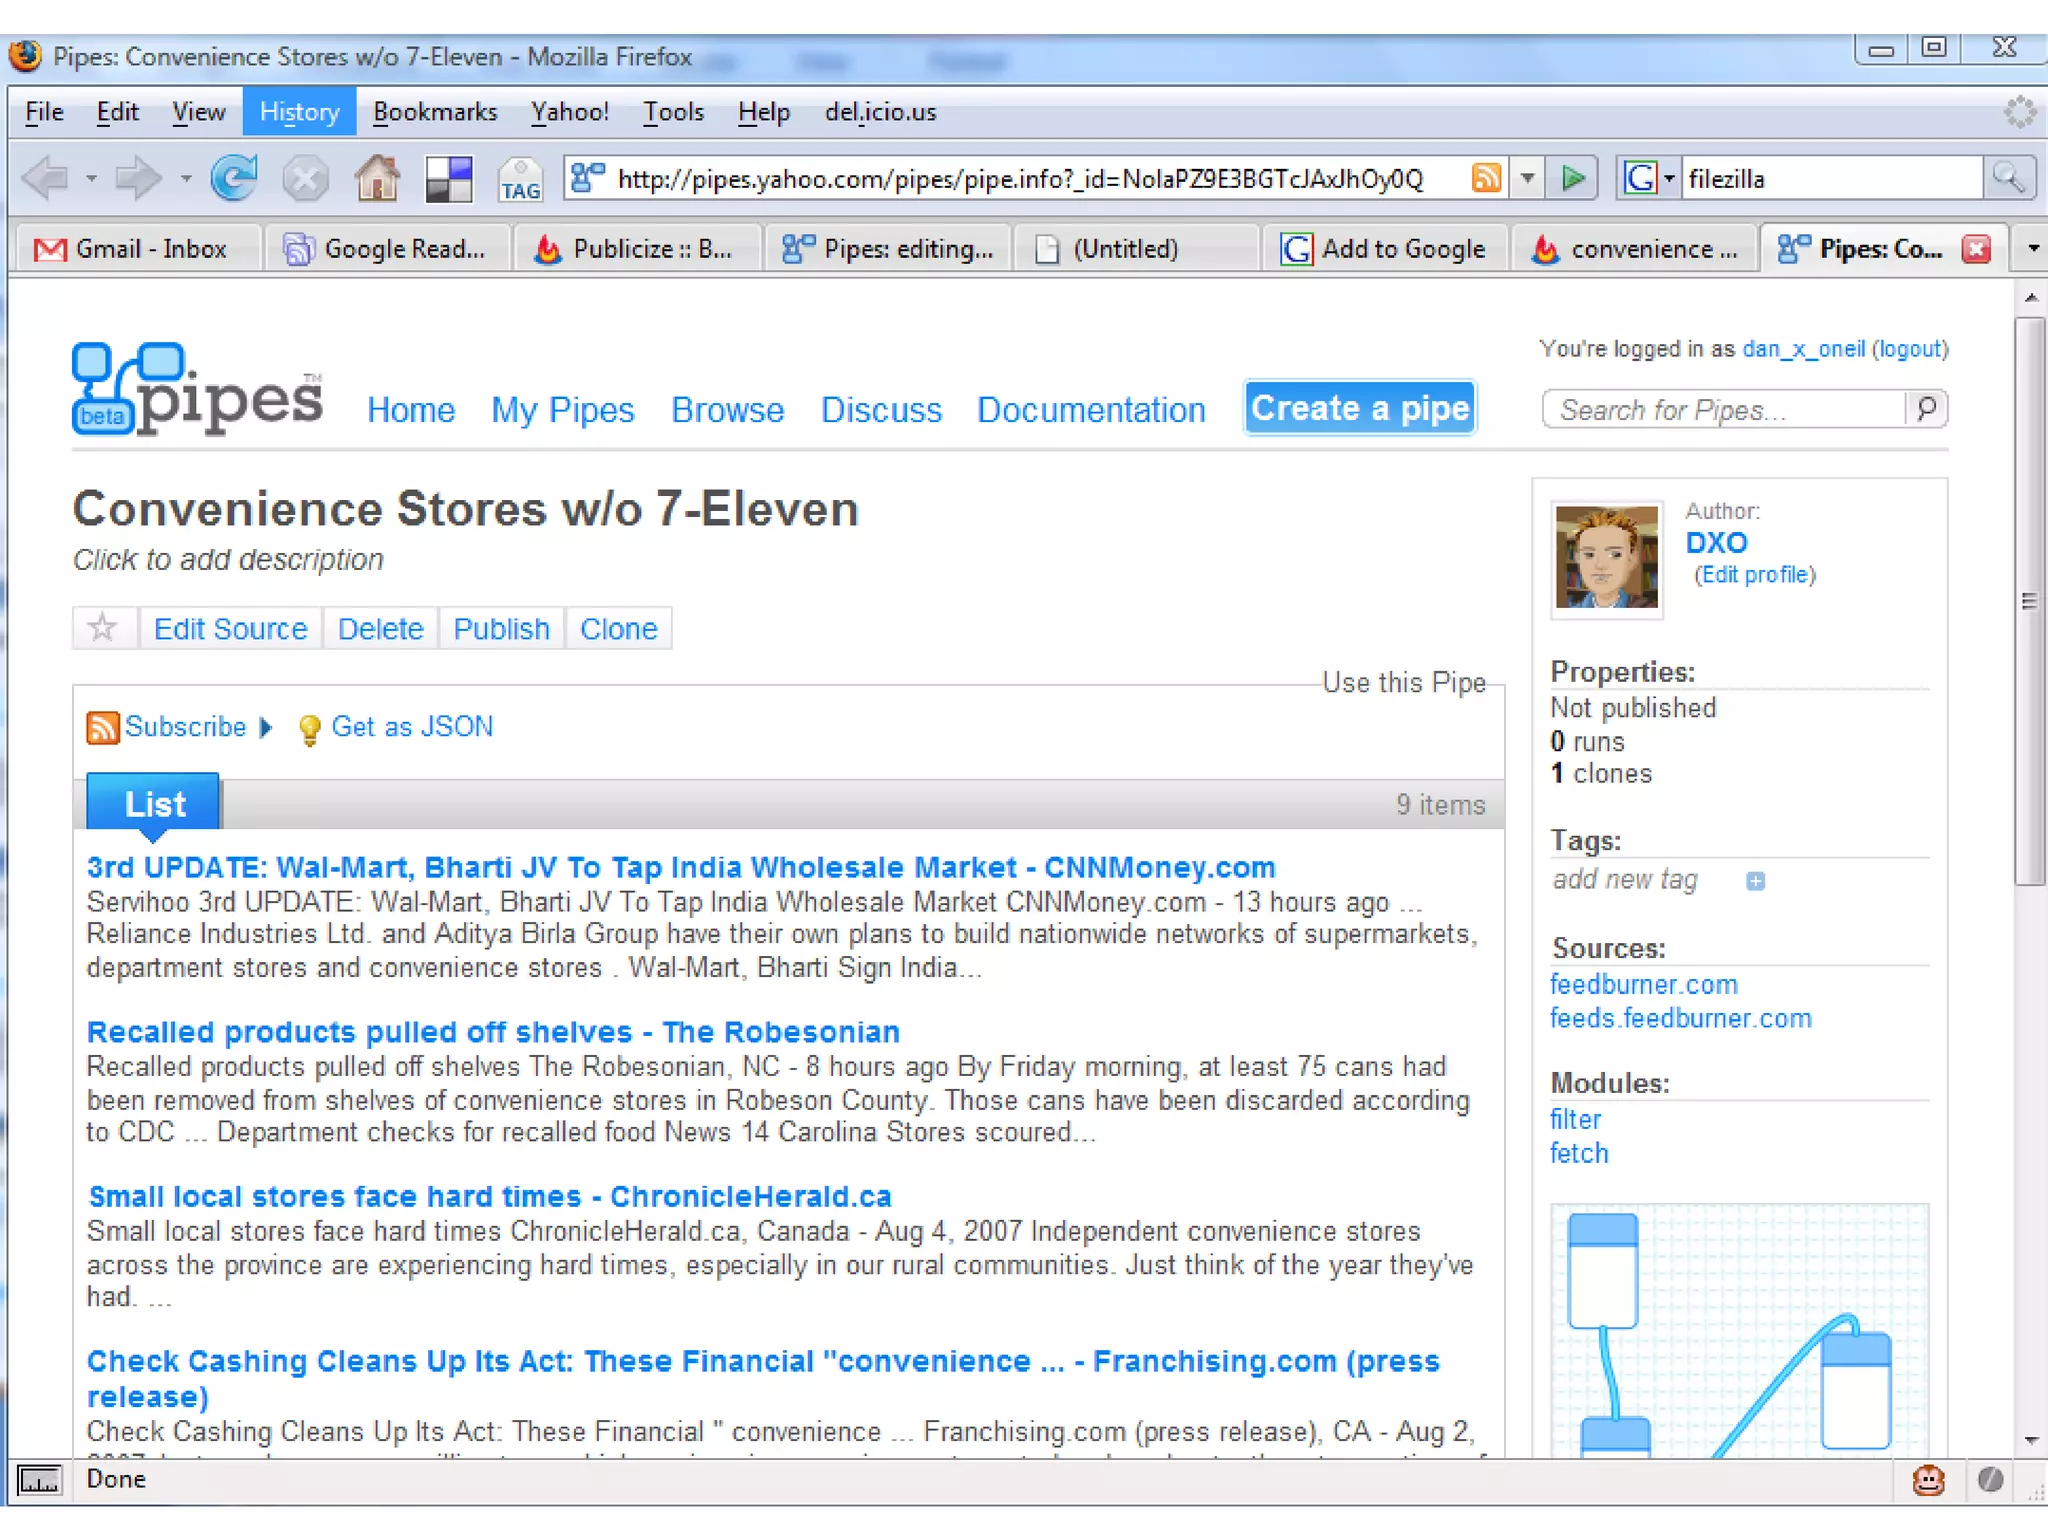2048x1536 pixels.
Task: Click the del.icio.us TAG icon
Action: click(x=520, y=180)
